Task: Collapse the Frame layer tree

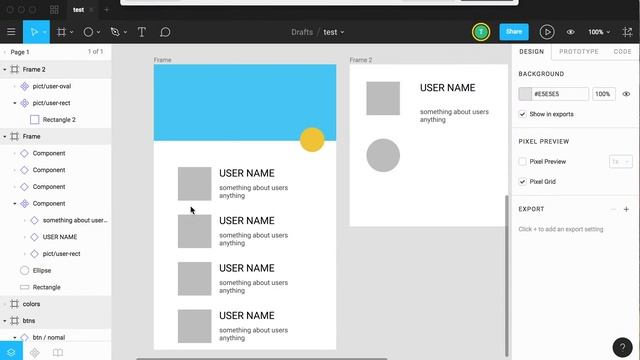Action: tap(5, 136)
